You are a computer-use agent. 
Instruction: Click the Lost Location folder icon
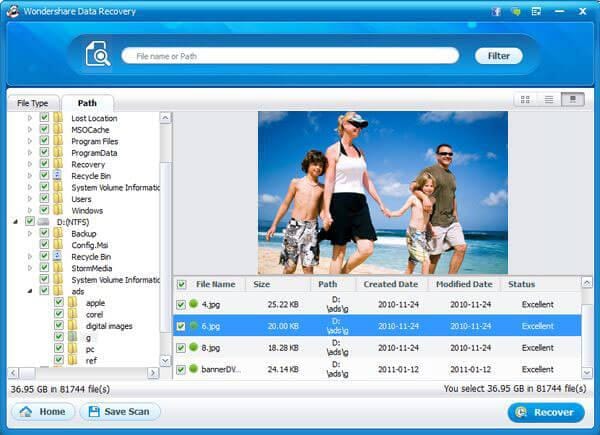(x=58, y=118)
